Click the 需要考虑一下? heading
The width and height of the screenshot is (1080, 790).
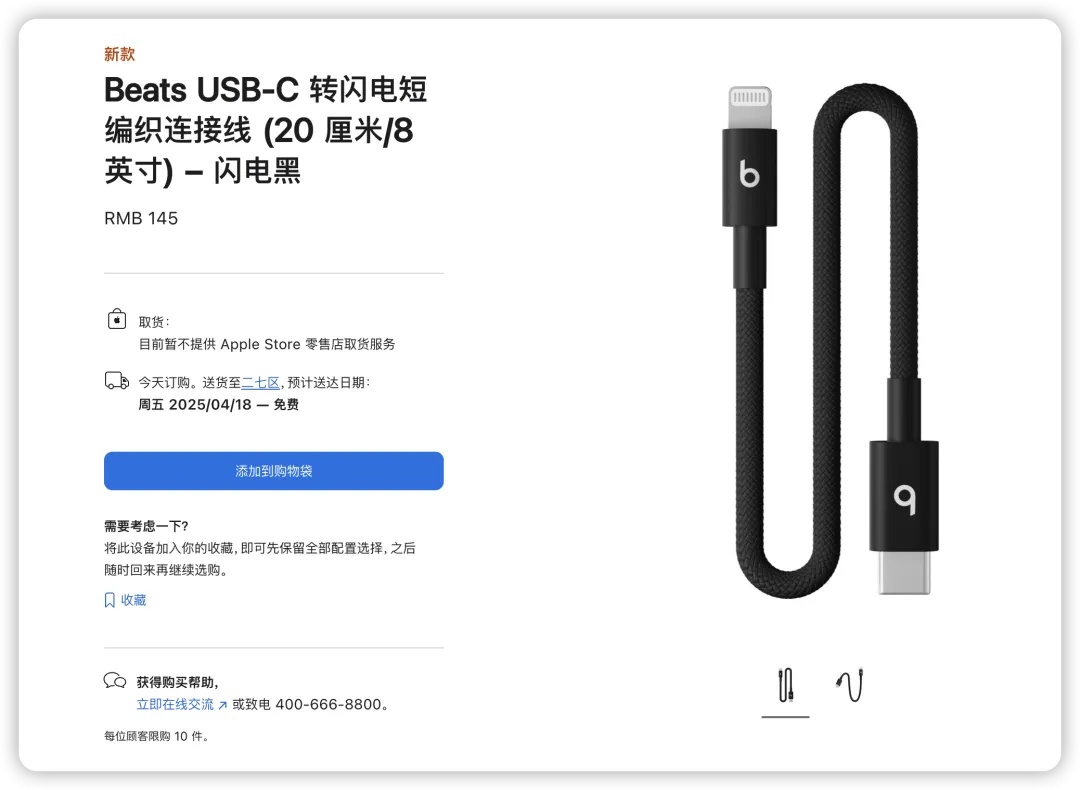coord(146,526)
